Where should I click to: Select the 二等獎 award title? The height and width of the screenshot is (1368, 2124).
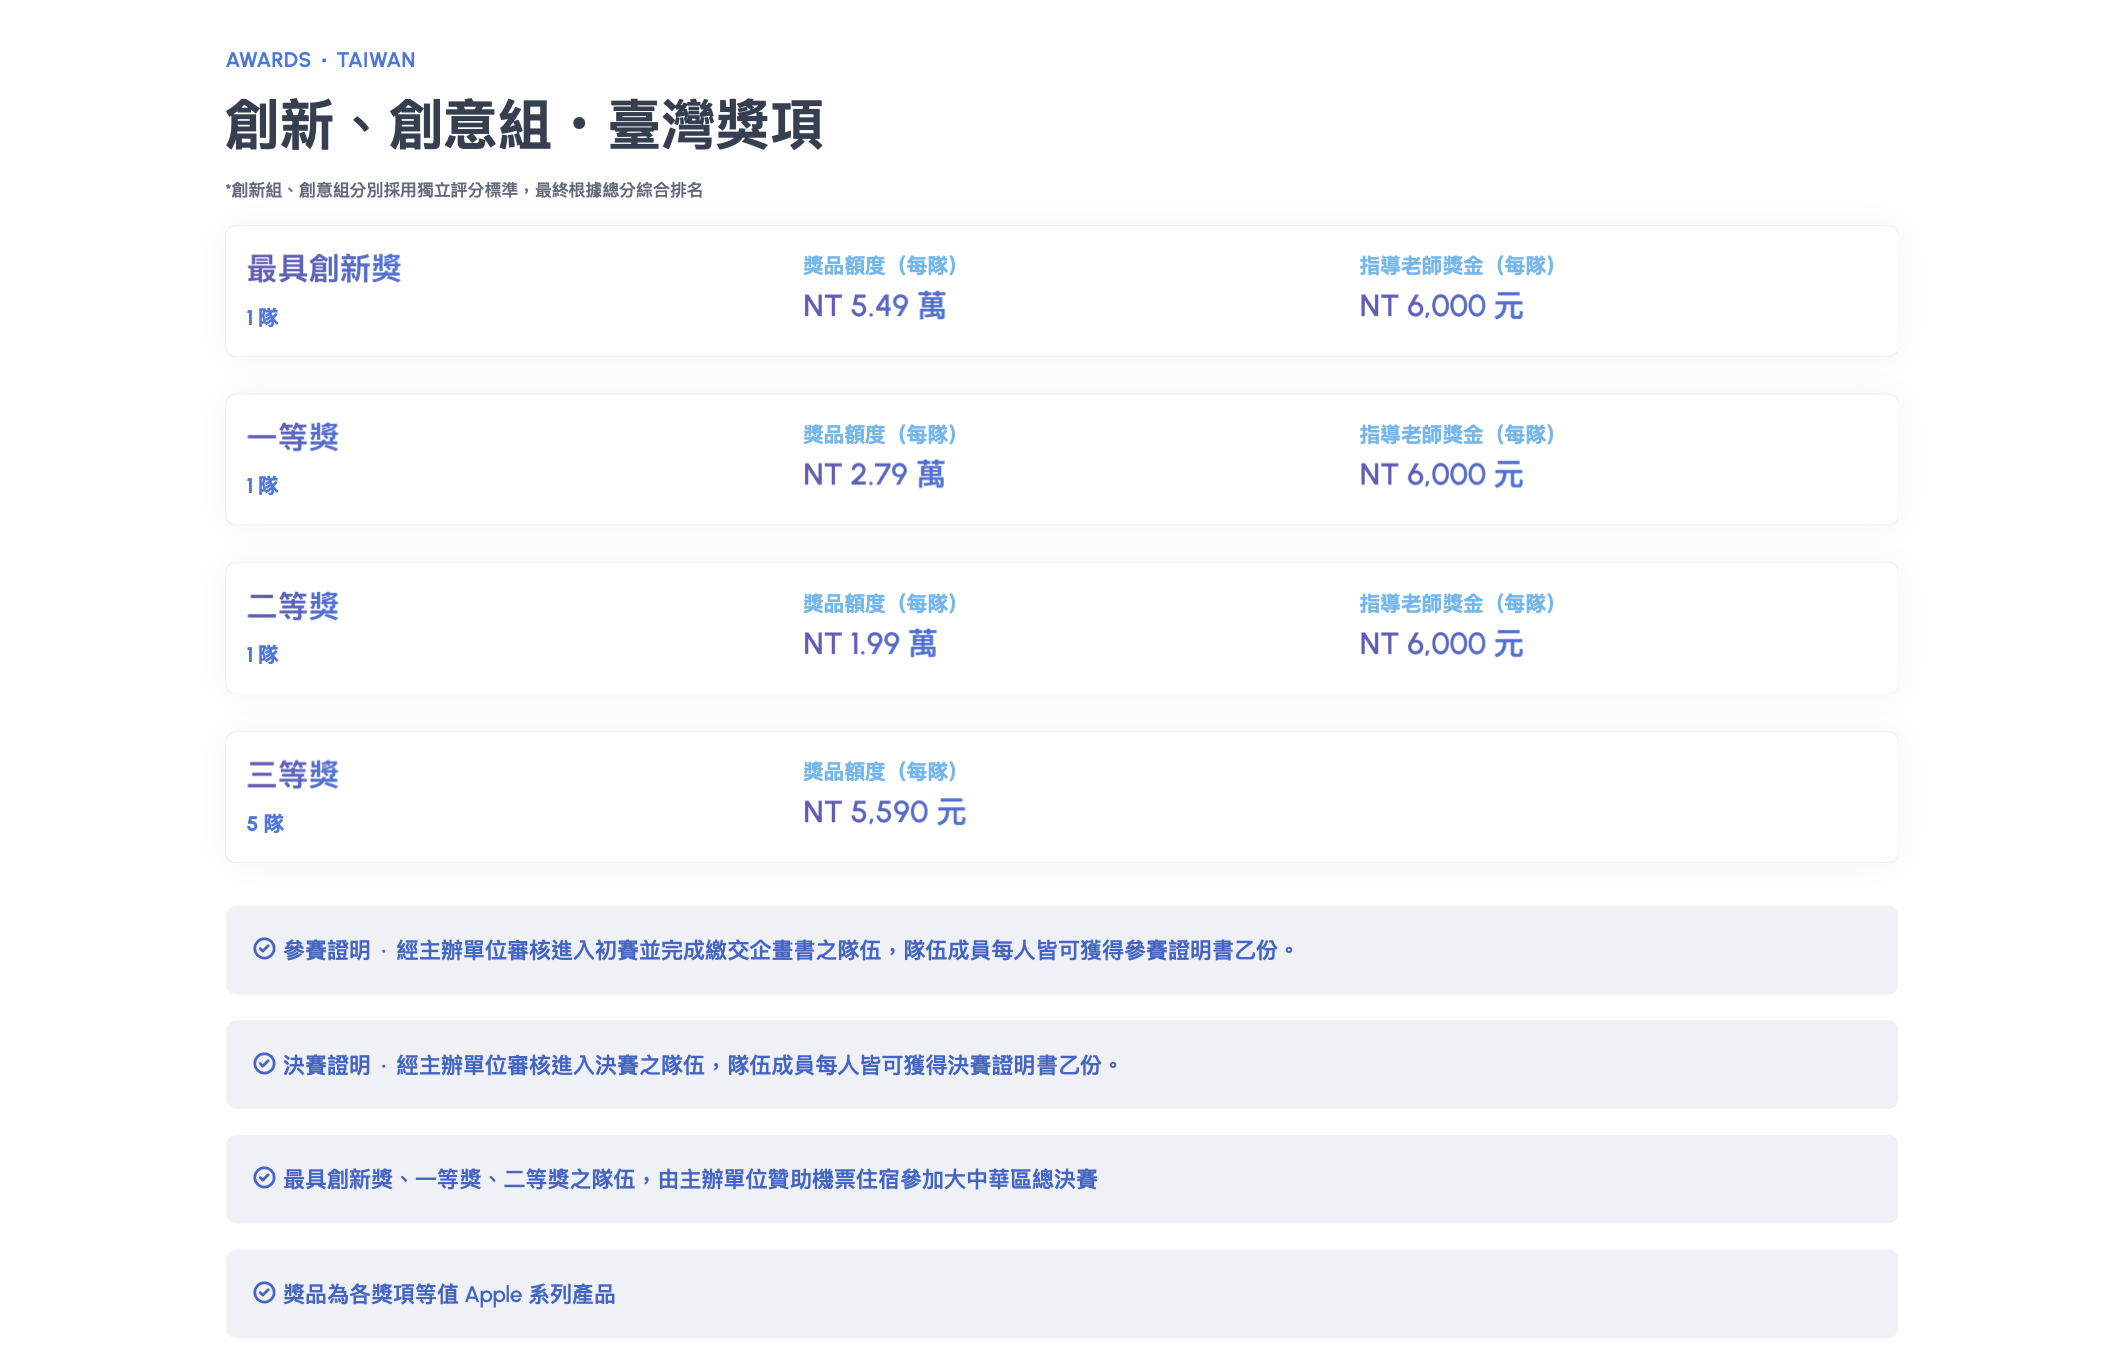(x=293, y=607)
